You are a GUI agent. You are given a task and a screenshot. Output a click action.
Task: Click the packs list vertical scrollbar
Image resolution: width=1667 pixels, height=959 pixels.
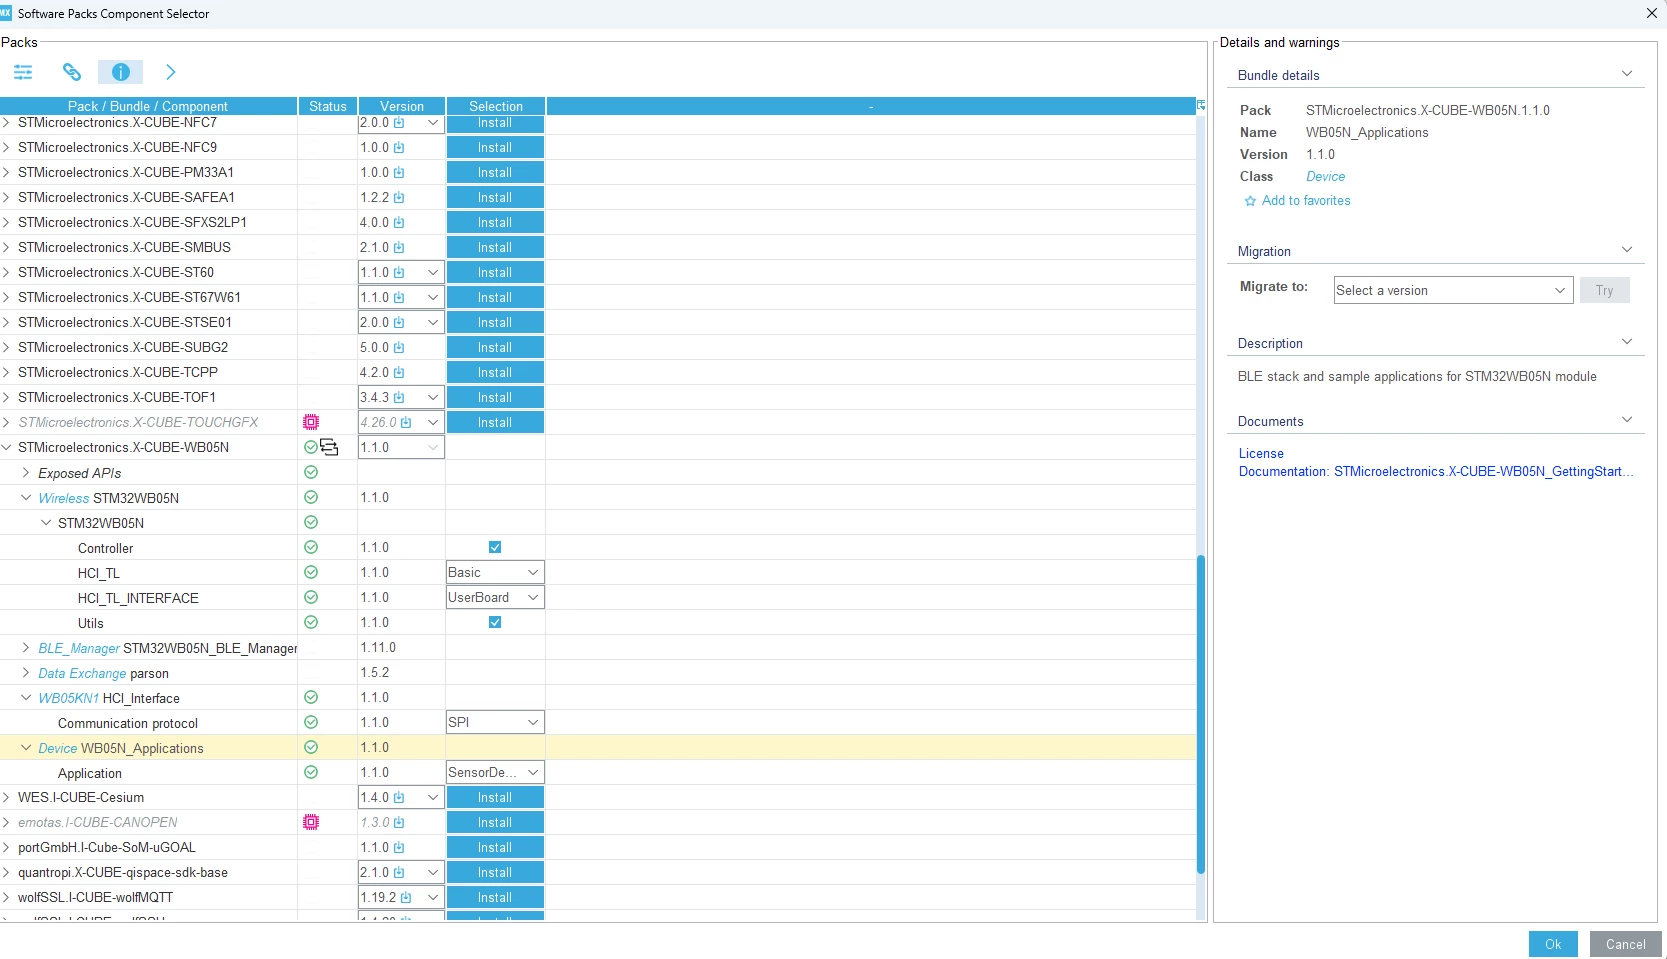tap(1201, 715)
